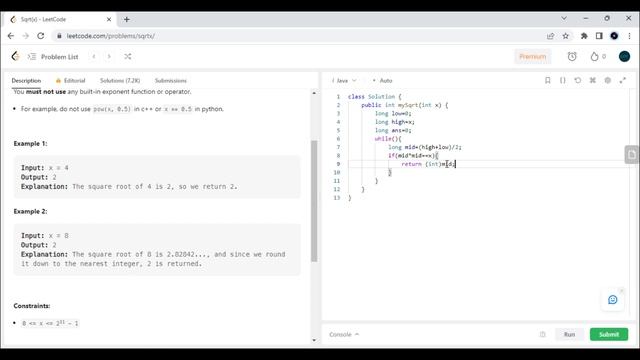Click the bookmark icon in editor toolbar
The width and height of the screenshot is (640, 360).
(x=548, y=80)
